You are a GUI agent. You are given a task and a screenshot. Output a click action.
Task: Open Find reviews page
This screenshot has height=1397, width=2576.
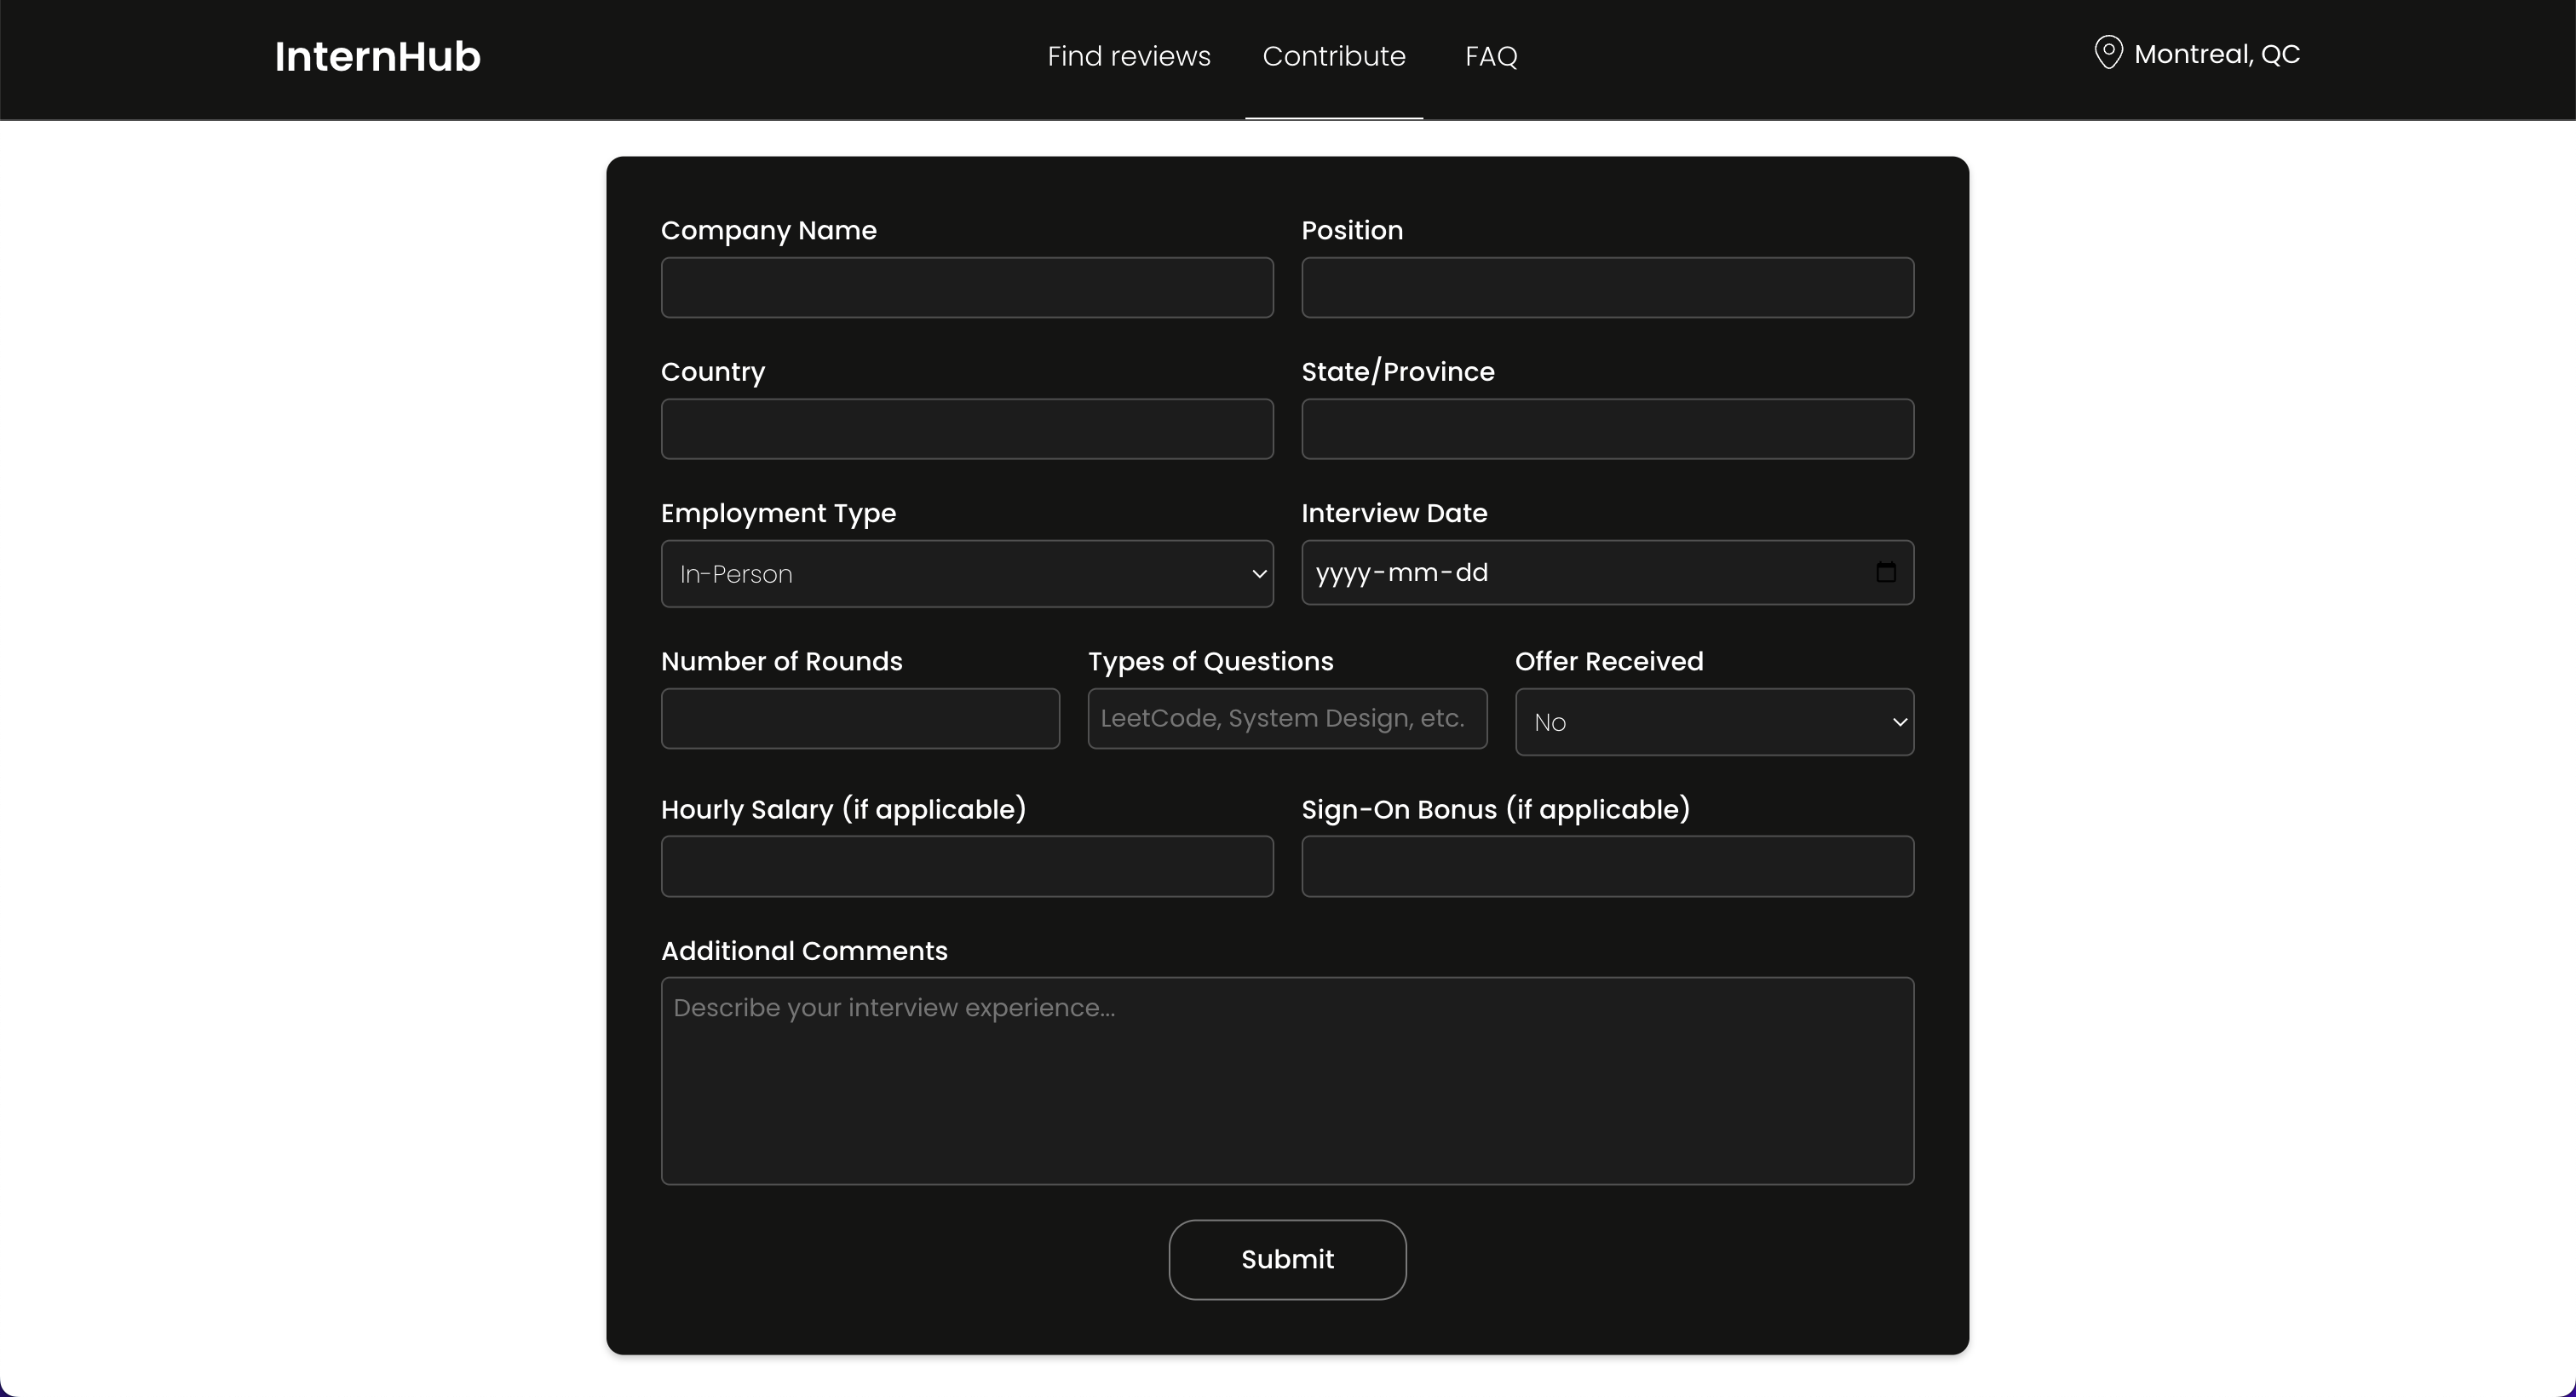tap(1128, 57)
